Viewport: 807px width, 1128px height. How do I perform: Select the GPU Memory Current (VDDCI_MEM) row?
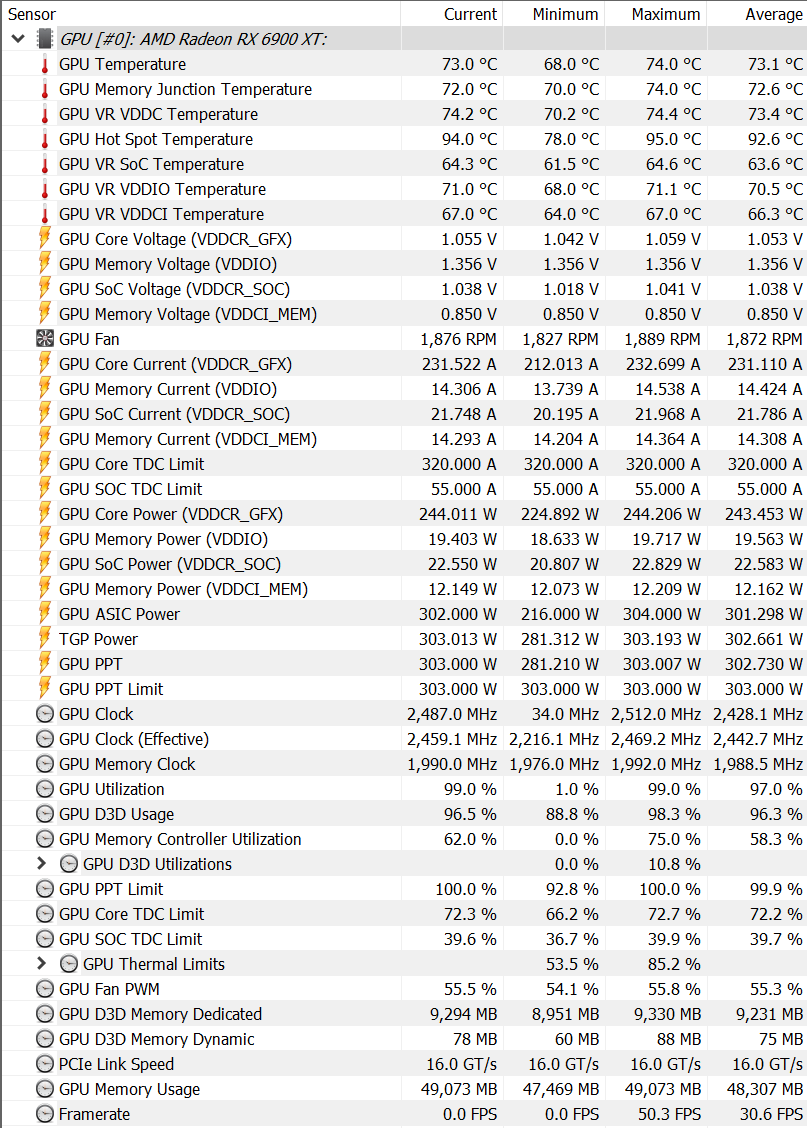pyautogui.click(x=404, y=439)
